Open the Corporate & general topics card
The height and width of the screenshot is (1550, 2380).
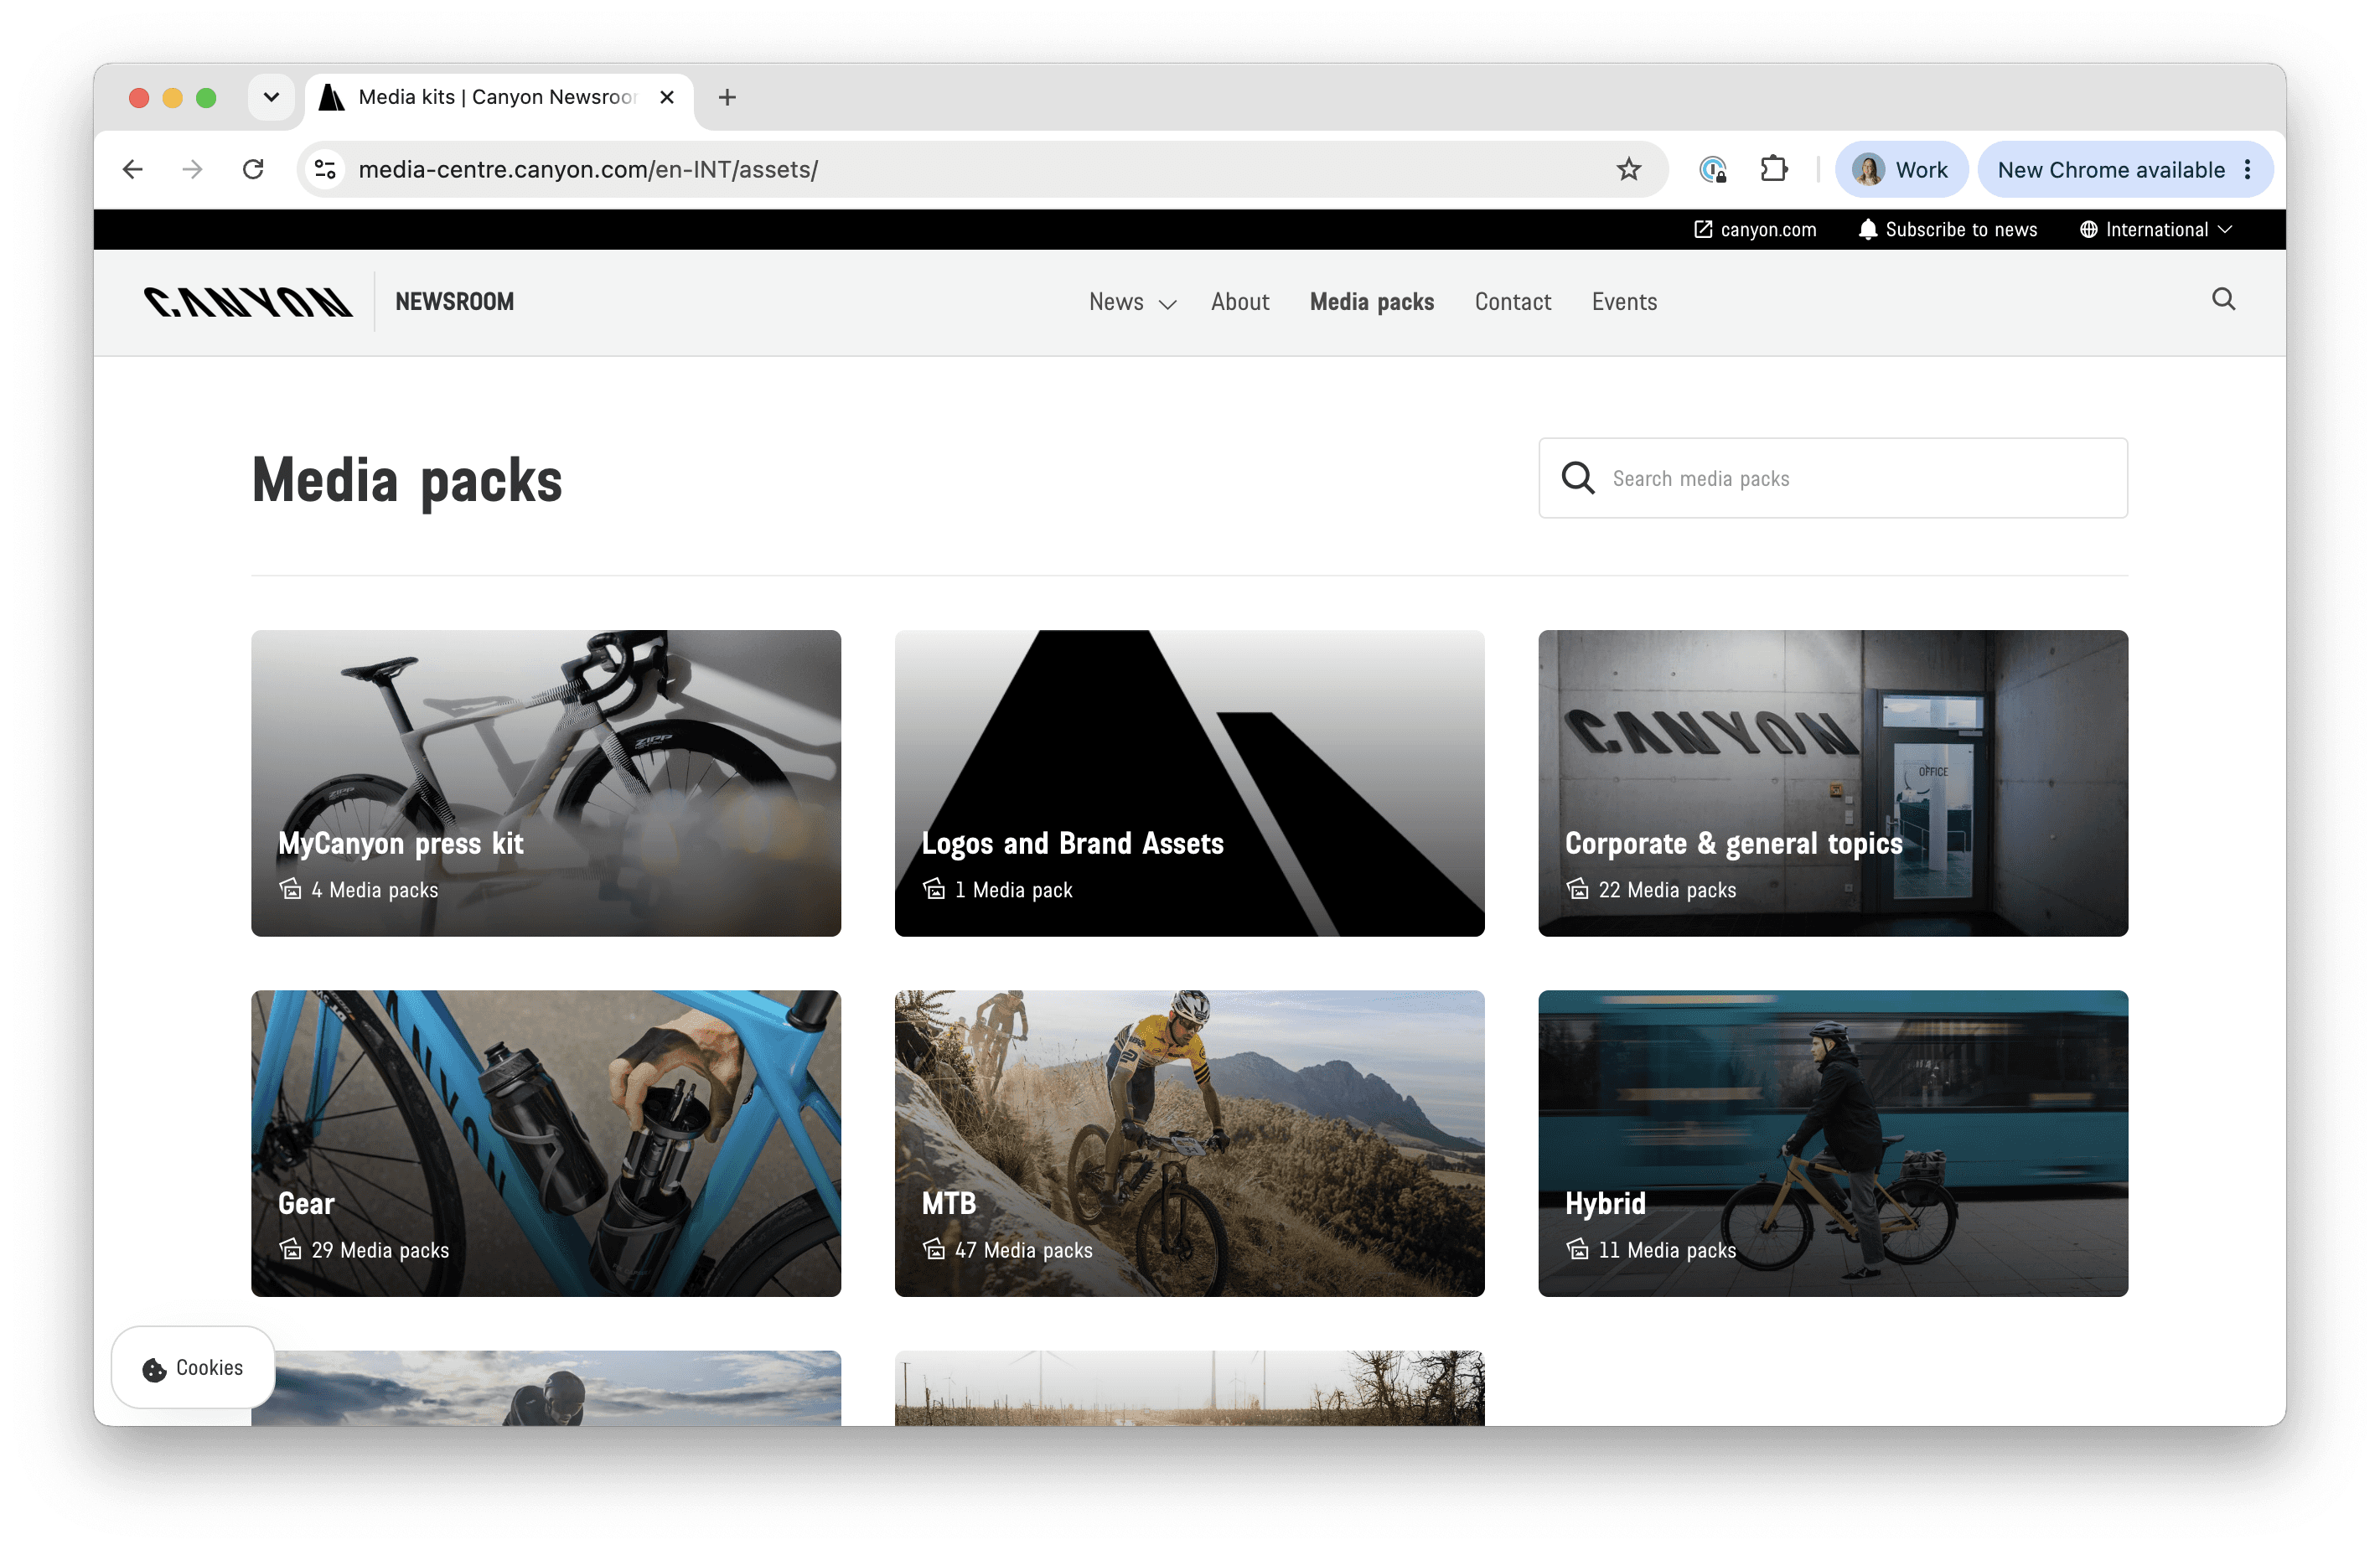1833,783
